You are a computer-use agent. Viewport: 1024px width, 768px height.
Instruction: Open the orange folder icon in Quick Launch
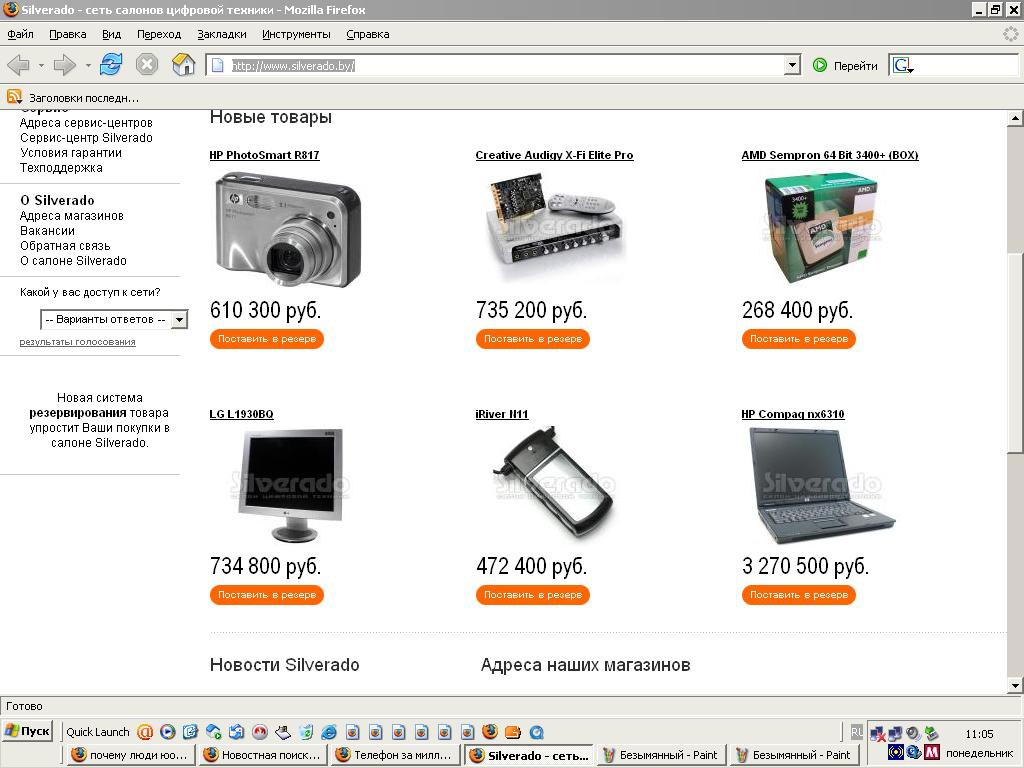tap(513, 732)
